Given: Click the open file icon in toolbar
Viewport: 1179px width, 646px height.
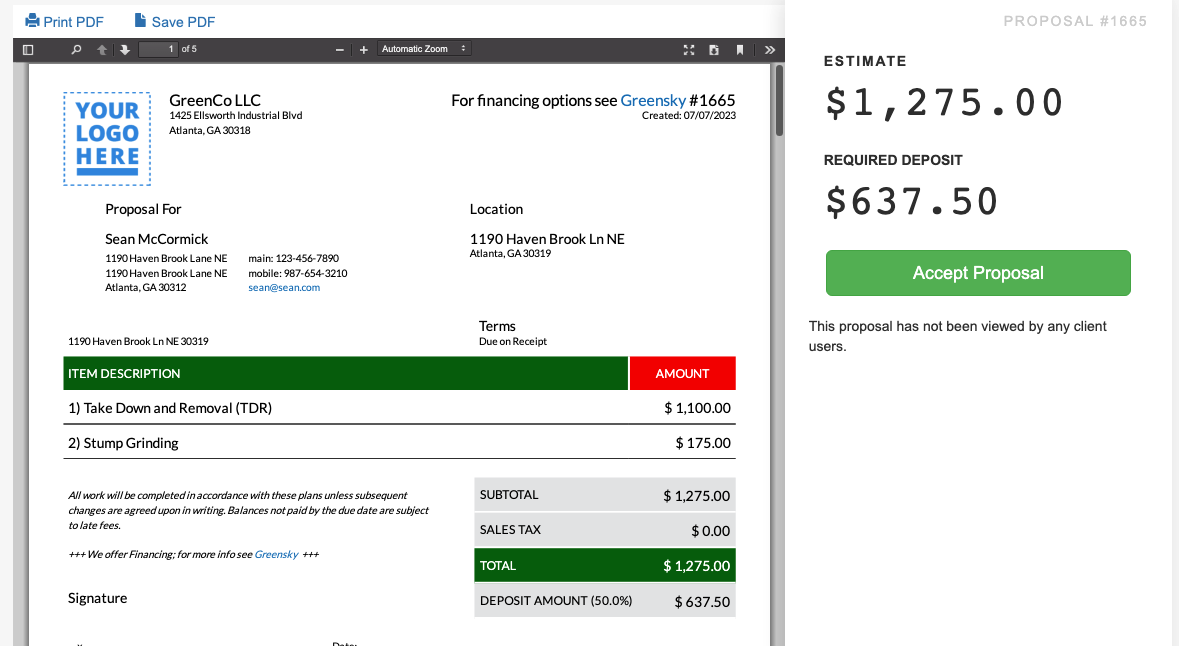Looking at the screenshot, I should (x=714, y=49).
